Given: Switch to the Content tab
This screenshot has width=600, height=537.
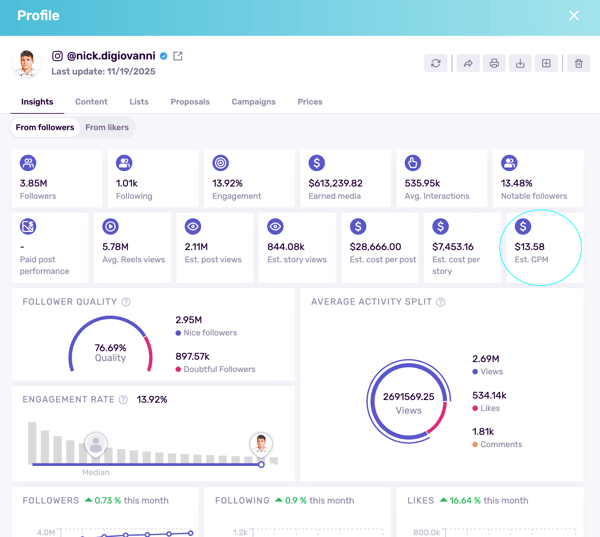Looking at the screenshot, I should 91,102.
